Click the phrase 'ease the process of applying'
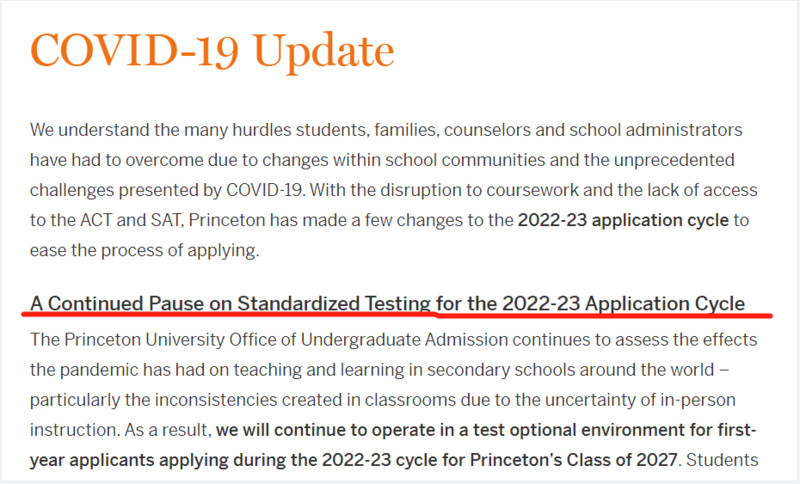Viewport: 800px width, 484px height. [143, 250]
